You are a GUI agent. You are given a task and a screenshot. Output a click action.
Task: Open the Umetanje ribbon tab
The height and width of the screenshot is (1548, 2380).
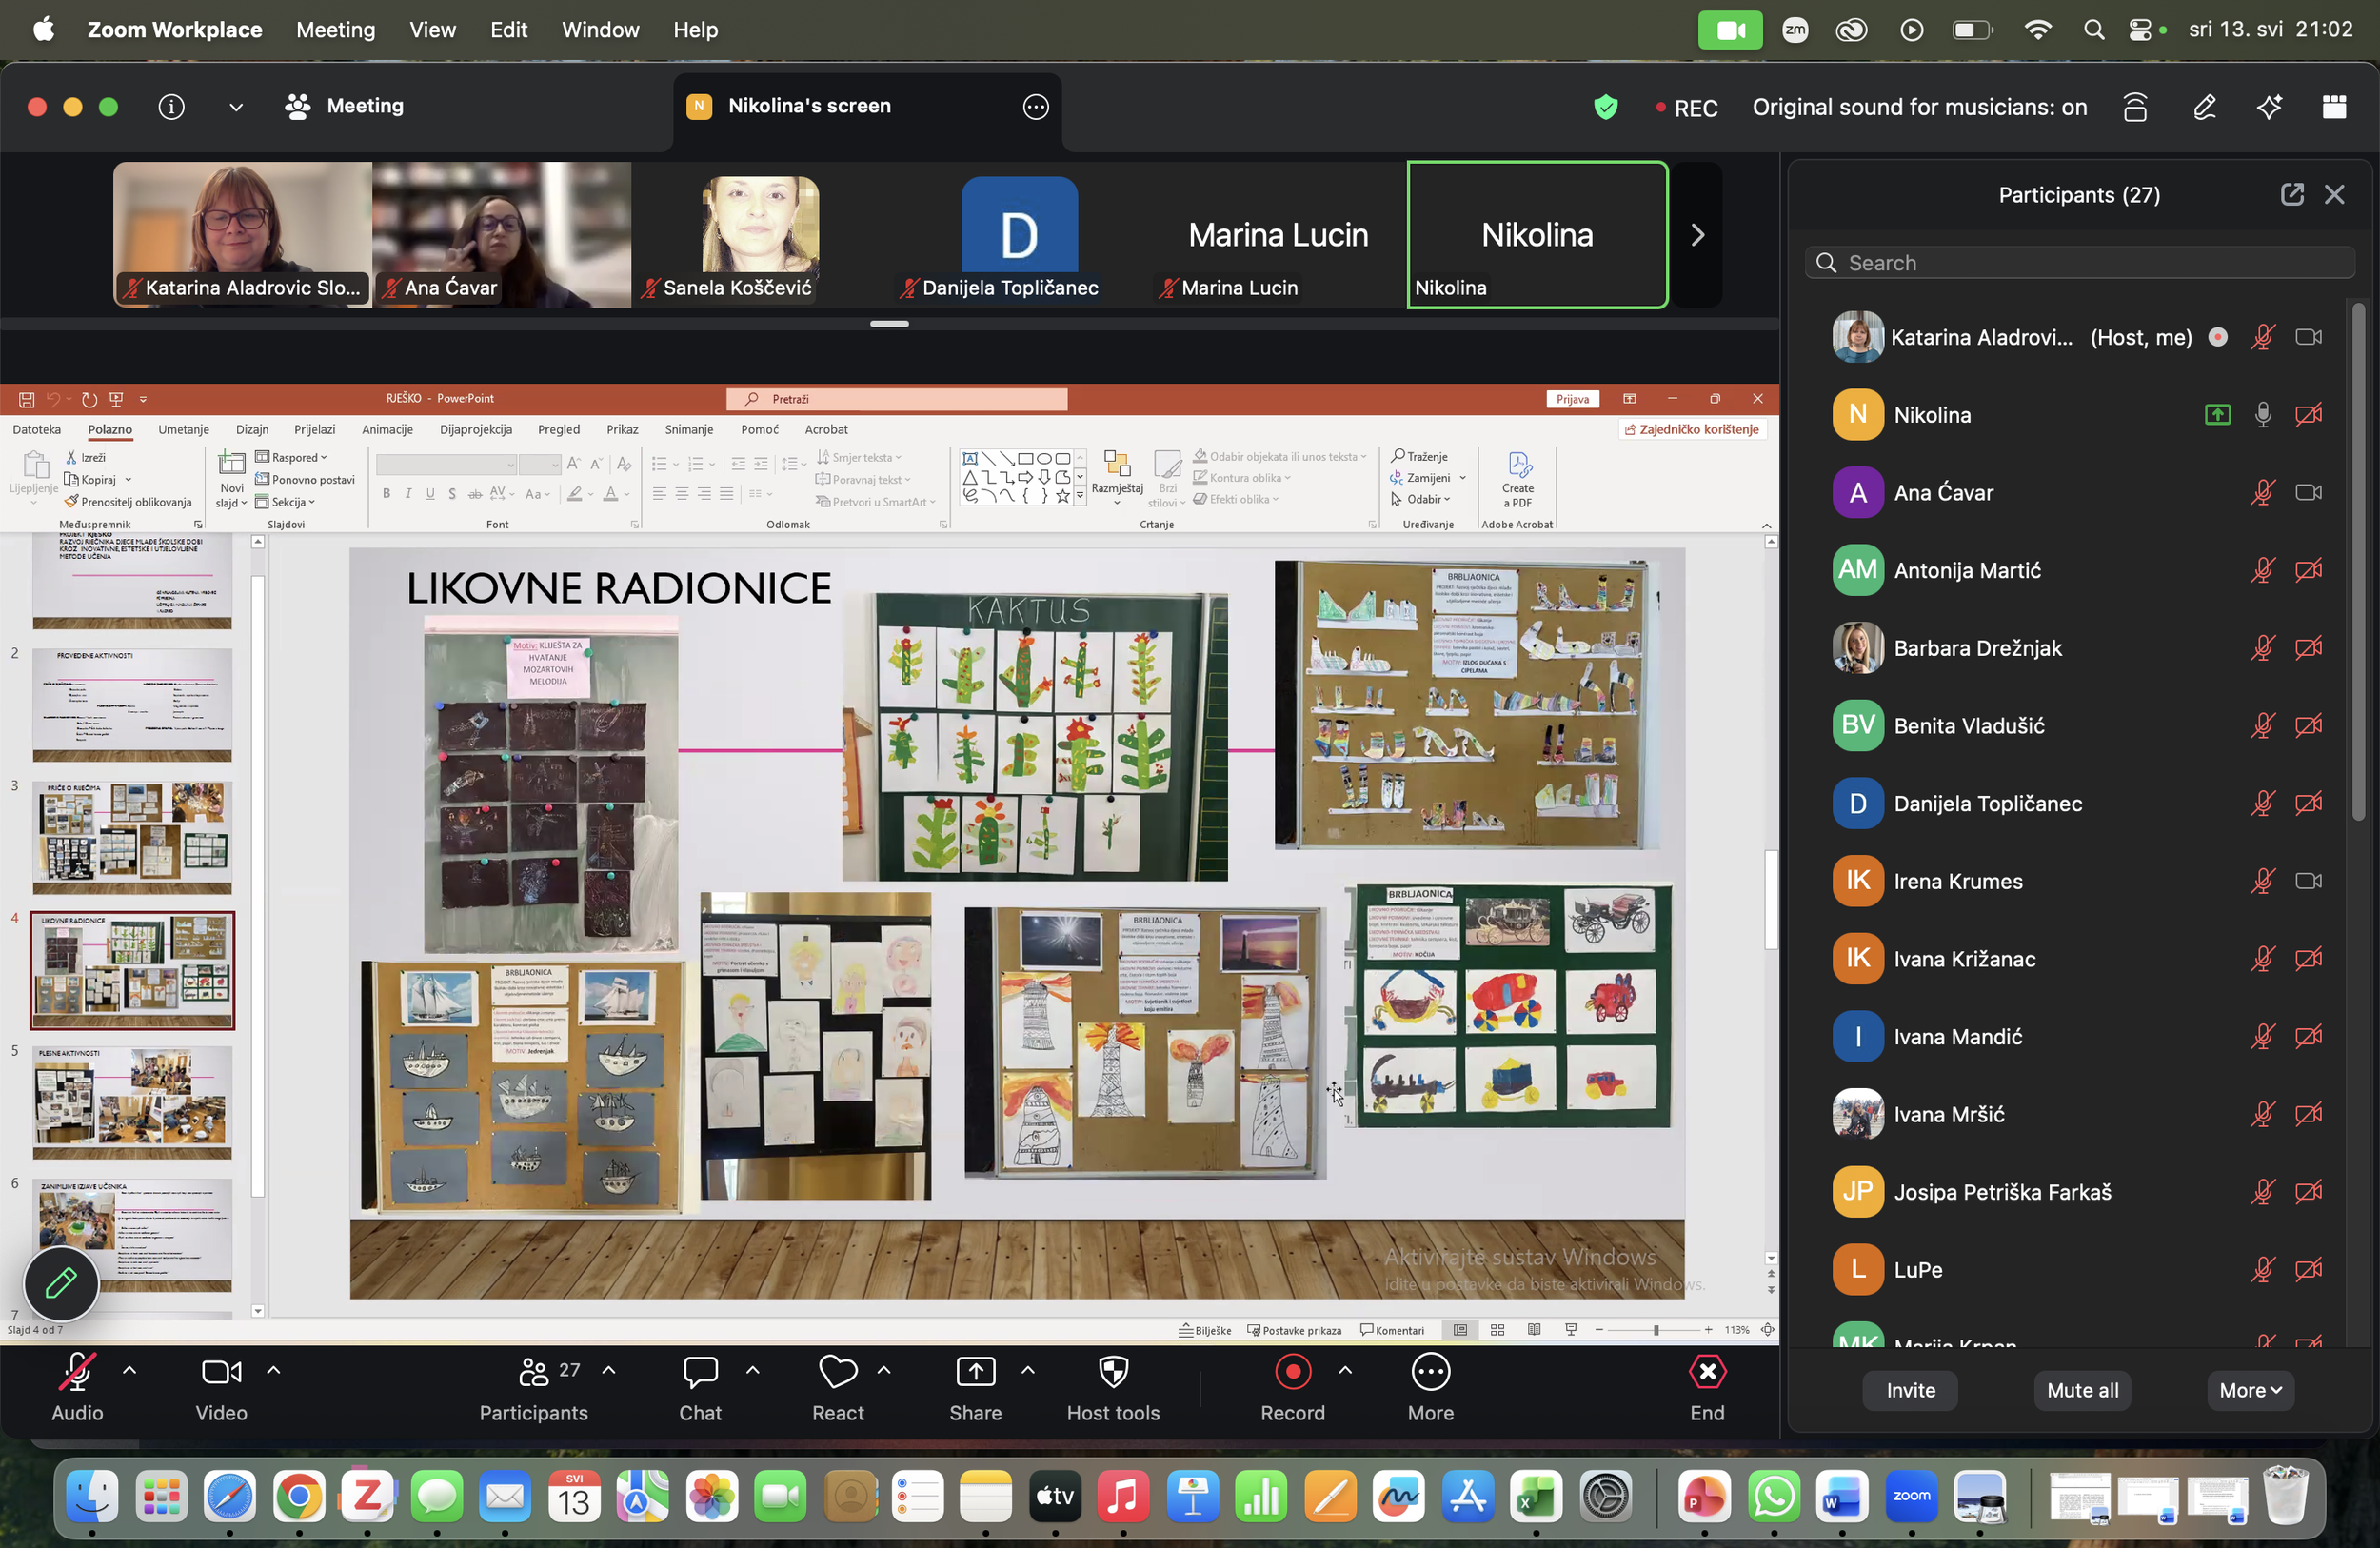click(184, 429)
